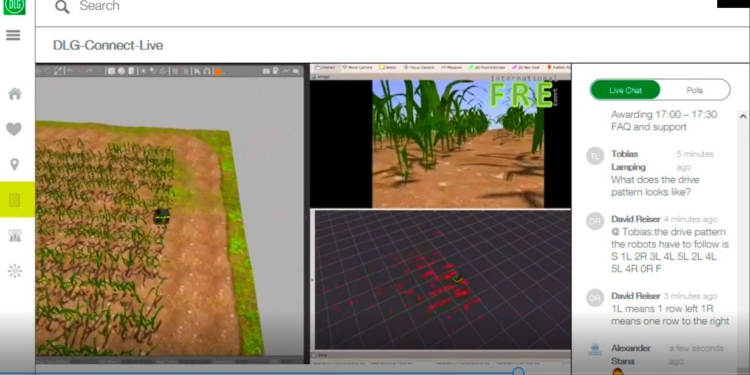
Task: Switch to the Live Chat tab
Action: [x=625, y=90]
